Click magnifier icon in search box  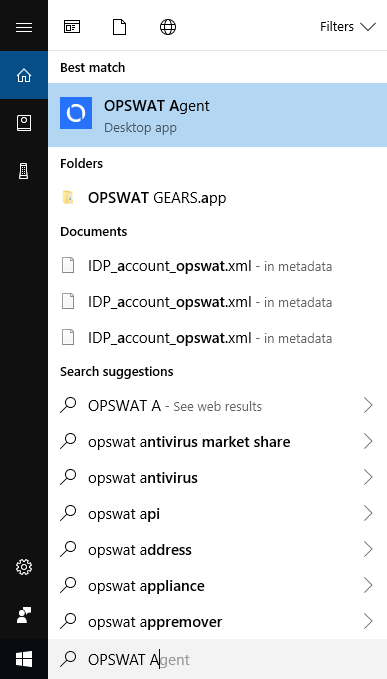68,659
